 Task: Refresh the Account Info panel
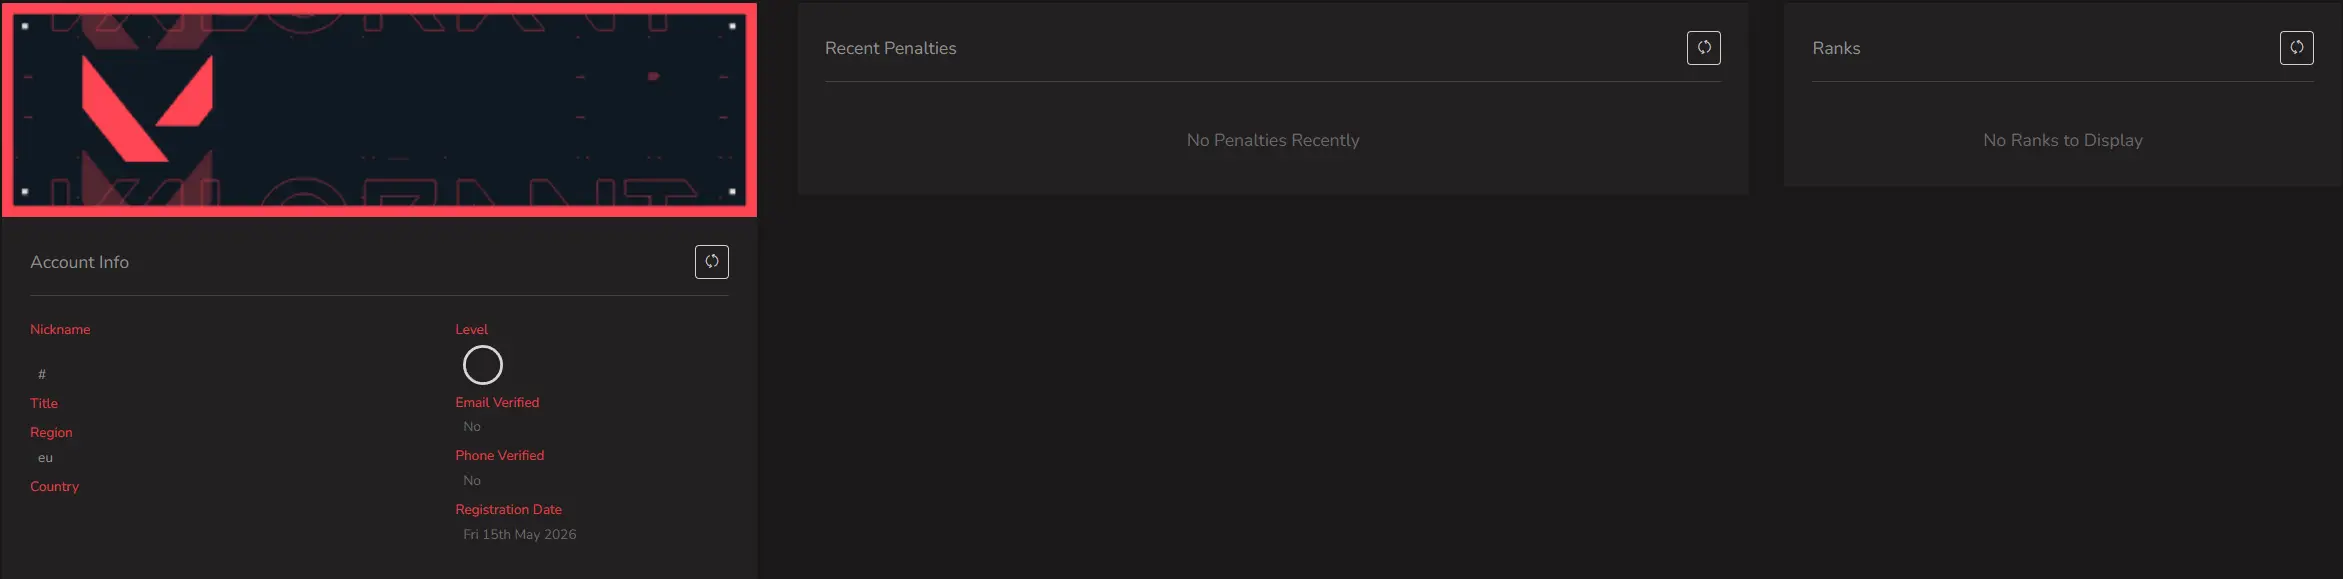coord(711,262)
